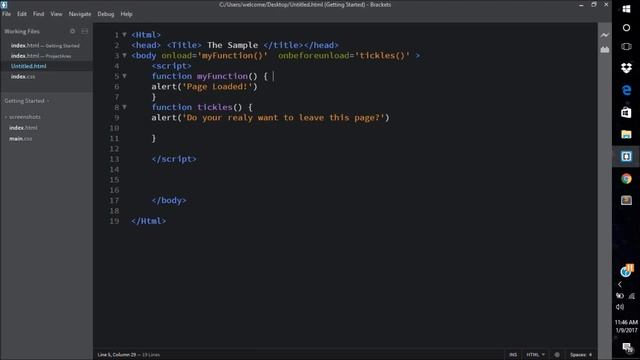Image resolution: width=640 pixels, height=360 pixels.
Task: Open main.css in the project tree
Action: pyautogui.click(x=20, y=139)
